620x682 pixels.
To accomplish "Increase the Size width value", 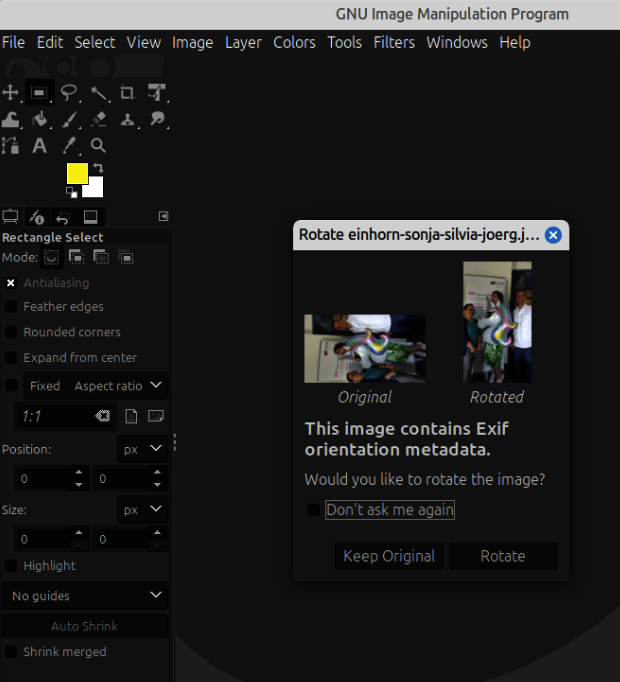I will [79, 532].
